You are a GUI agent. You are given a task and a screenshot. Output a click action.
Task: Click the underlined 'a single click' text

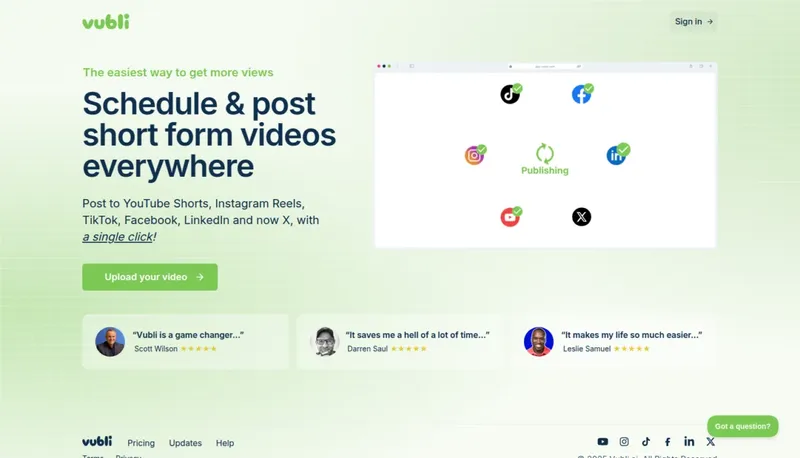117,237
